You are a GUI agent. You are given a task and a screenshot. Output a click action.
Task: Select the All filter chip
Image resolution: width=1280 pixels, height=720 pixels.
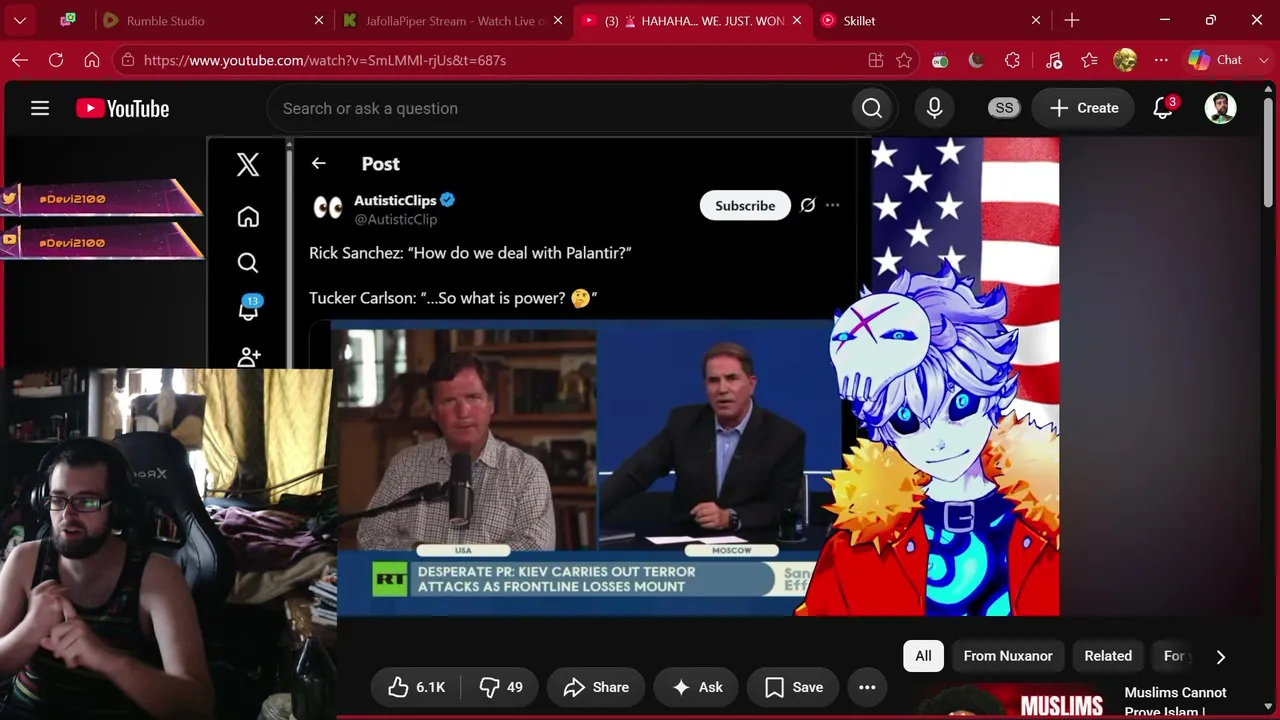[923, 656]
